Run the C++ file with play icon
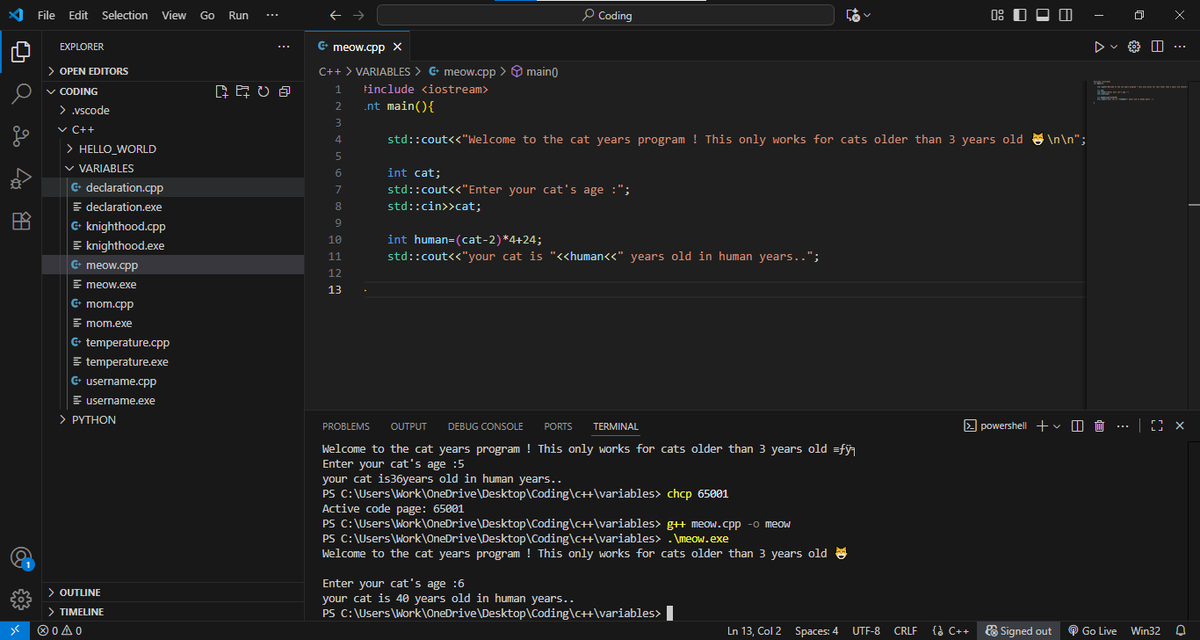Viewport: 1200px width, 640px height. [1099, 47]
